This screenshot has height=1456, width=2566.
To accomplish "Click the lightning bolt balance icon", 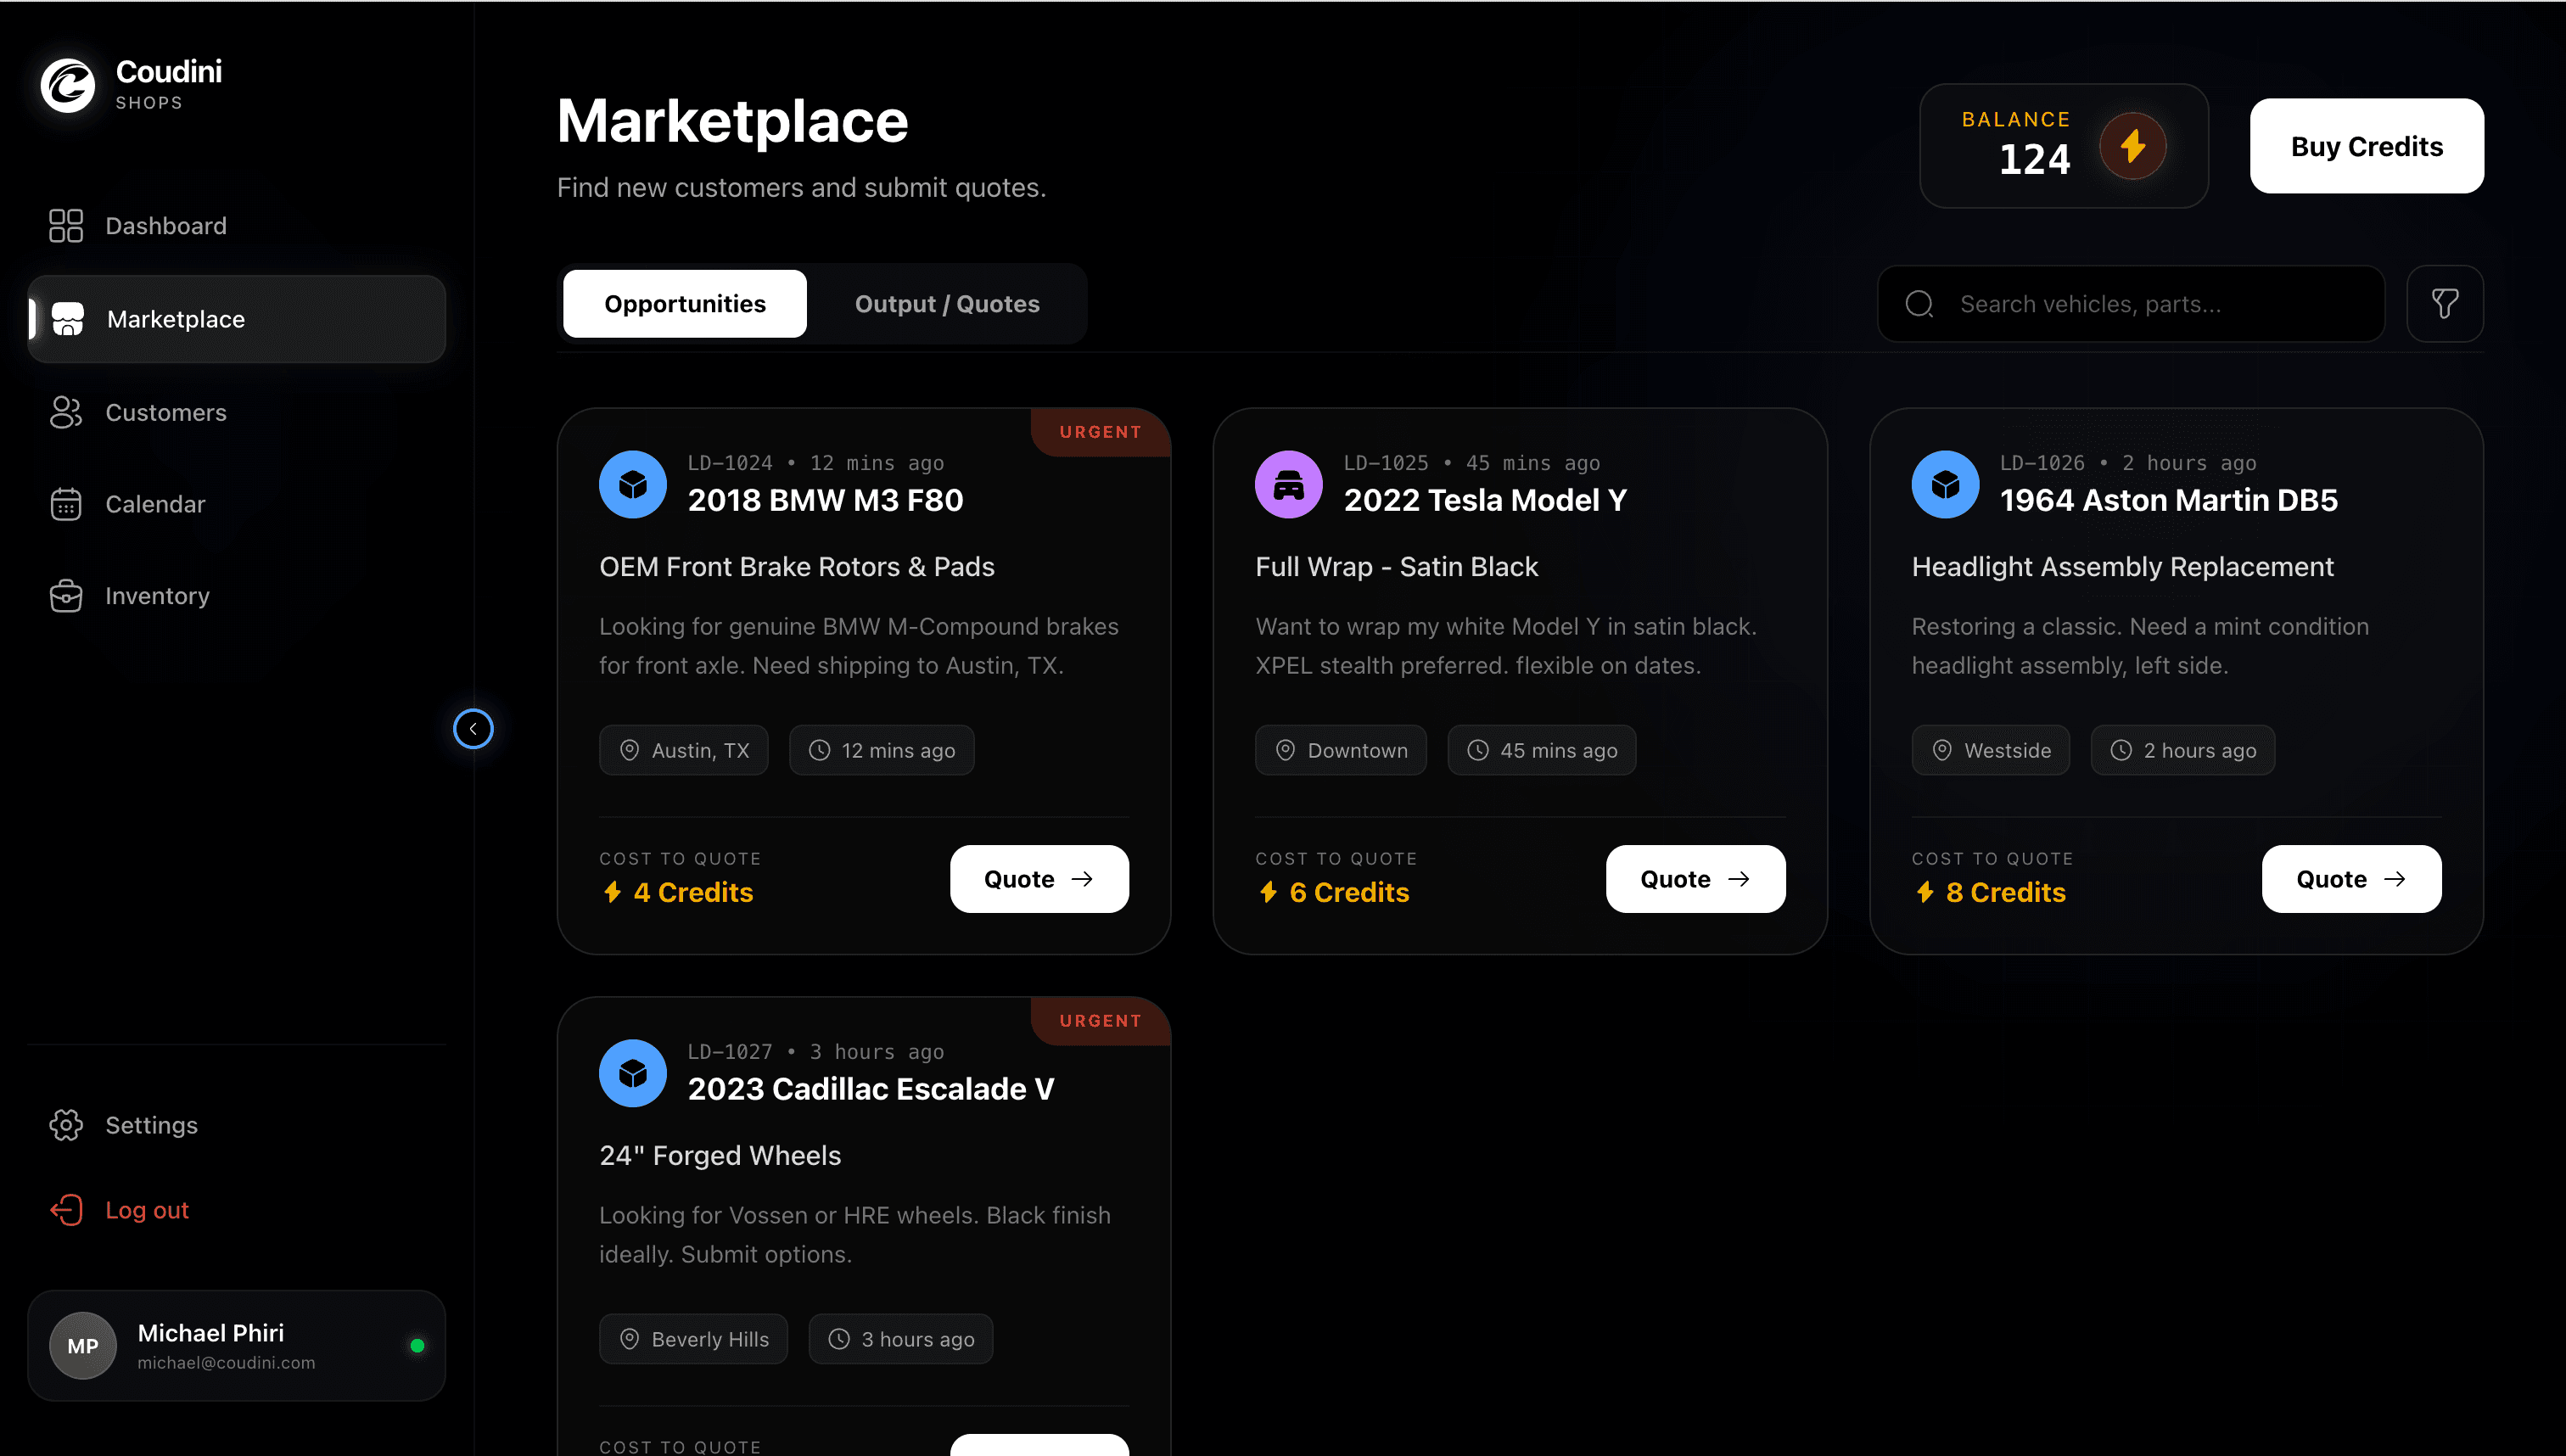I will tap(2133, 146).
